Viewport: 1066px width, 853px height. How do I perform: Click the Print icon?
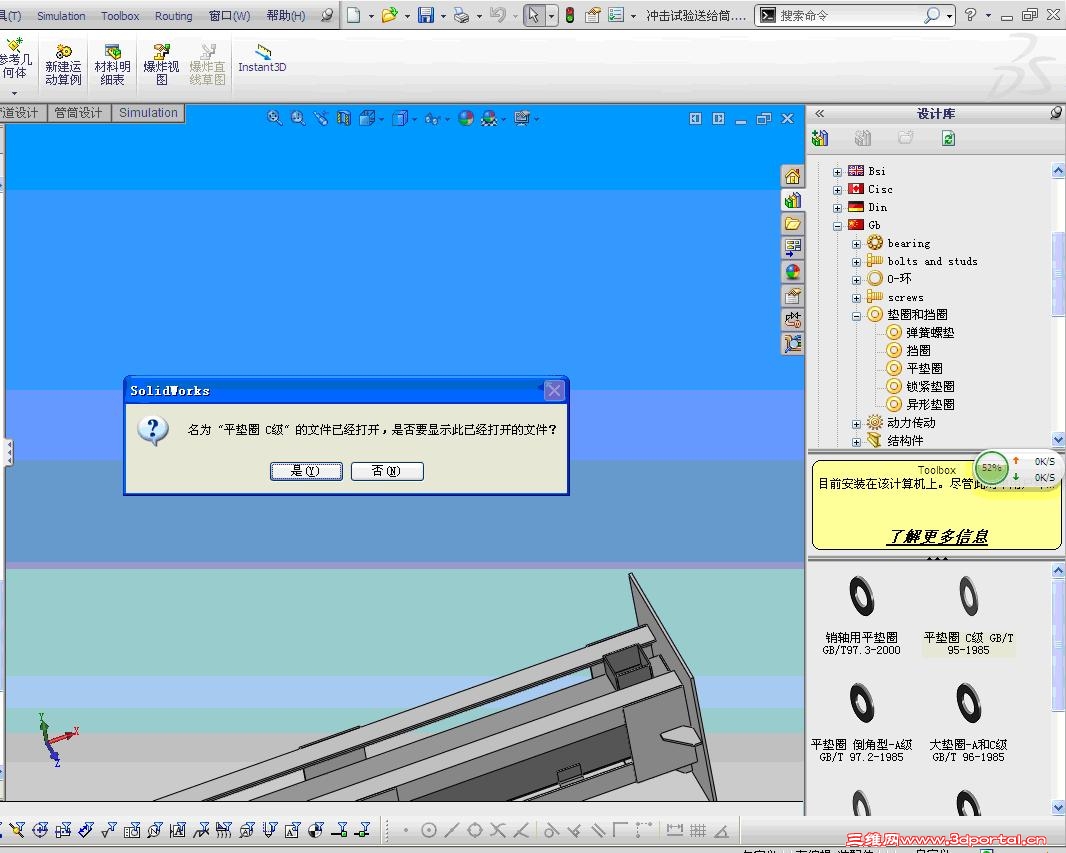coord(462,15)
